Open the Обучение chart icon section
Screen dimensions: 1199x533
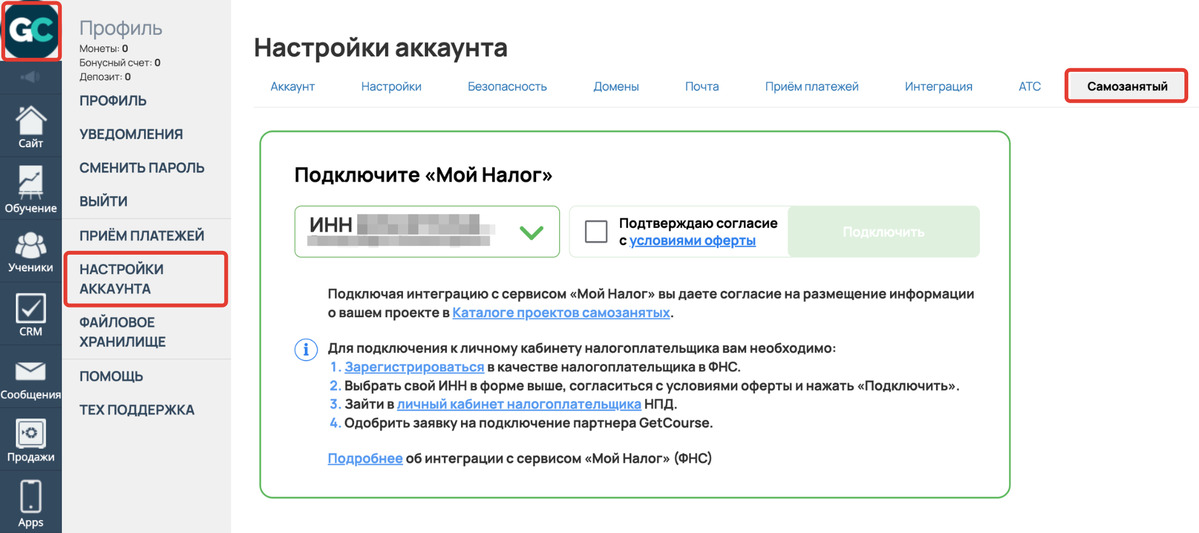click(x=30, y=190)
